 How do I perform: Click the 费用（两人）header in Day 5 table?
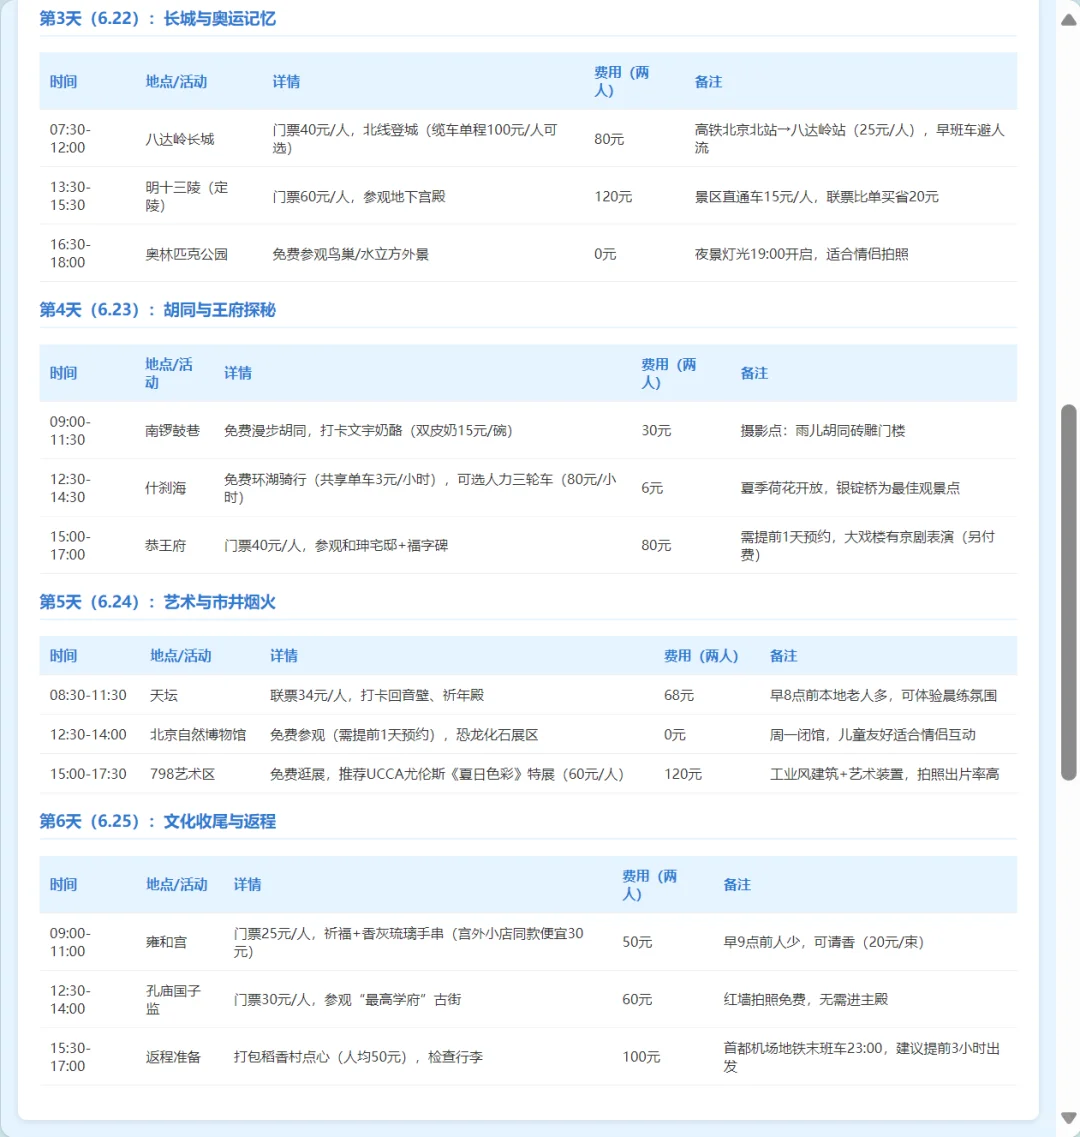point(701,656)
